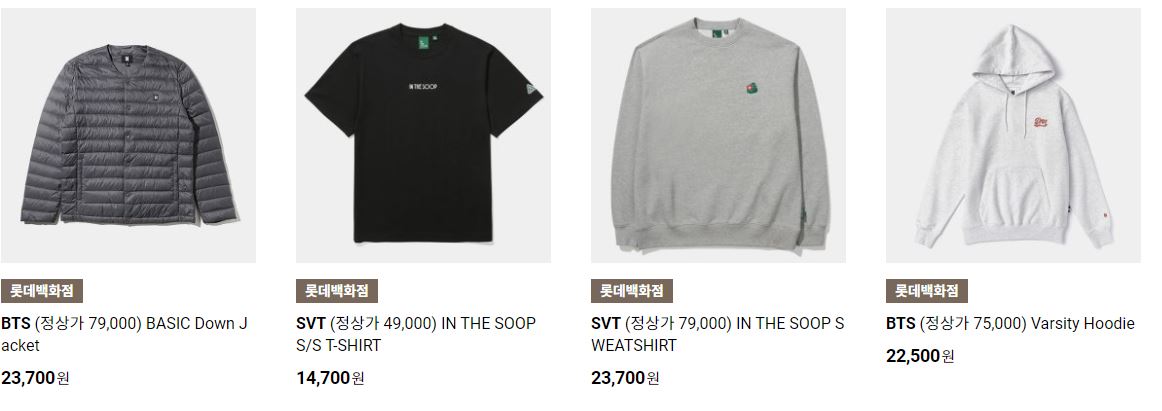The height and width of the screenshot is (411, 1162).
Task: Open the gray IN THE SOOP sweatshirt image
Action: [x=718, y=136]
